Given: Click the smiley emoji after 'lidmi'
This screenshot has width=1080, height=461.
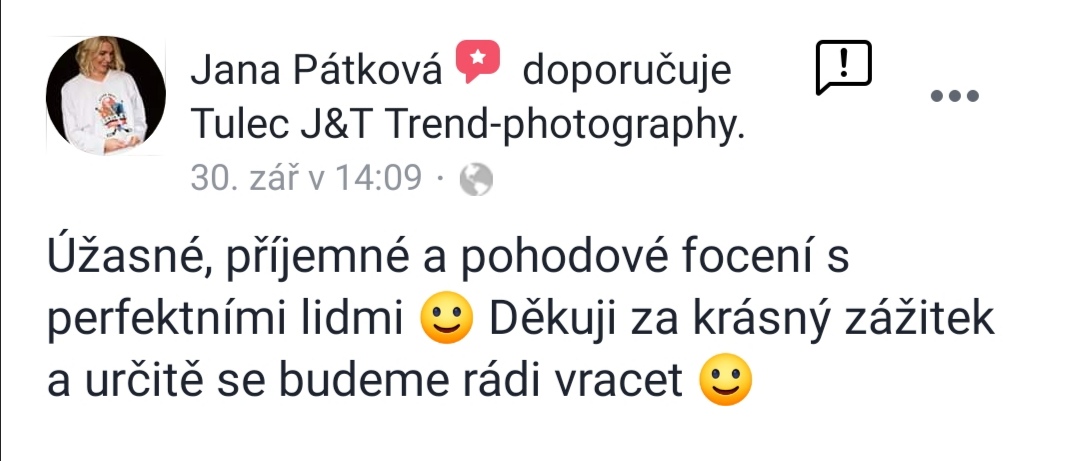Looking at the screenshot, I should 446,321.
